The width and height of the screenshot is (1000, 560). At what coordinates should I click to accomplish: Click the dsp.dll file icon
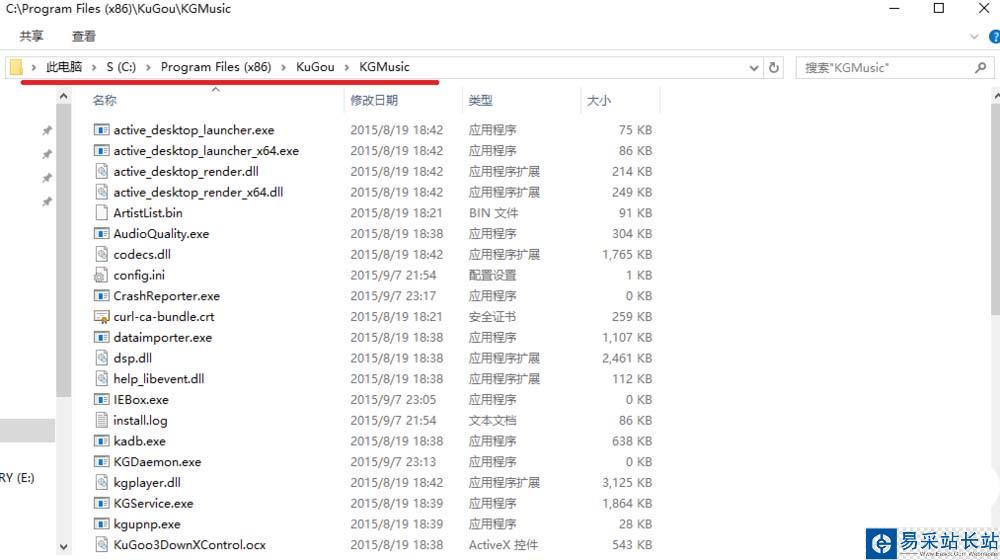(101, 358)
